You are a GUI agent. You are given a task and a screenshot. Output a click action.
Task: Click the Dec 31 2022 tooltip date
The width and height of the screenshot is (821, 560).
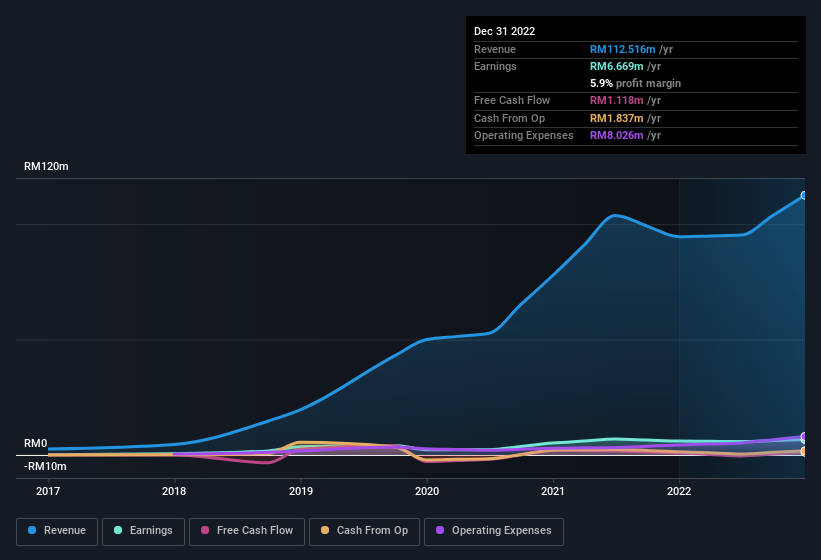pos(504,31)
